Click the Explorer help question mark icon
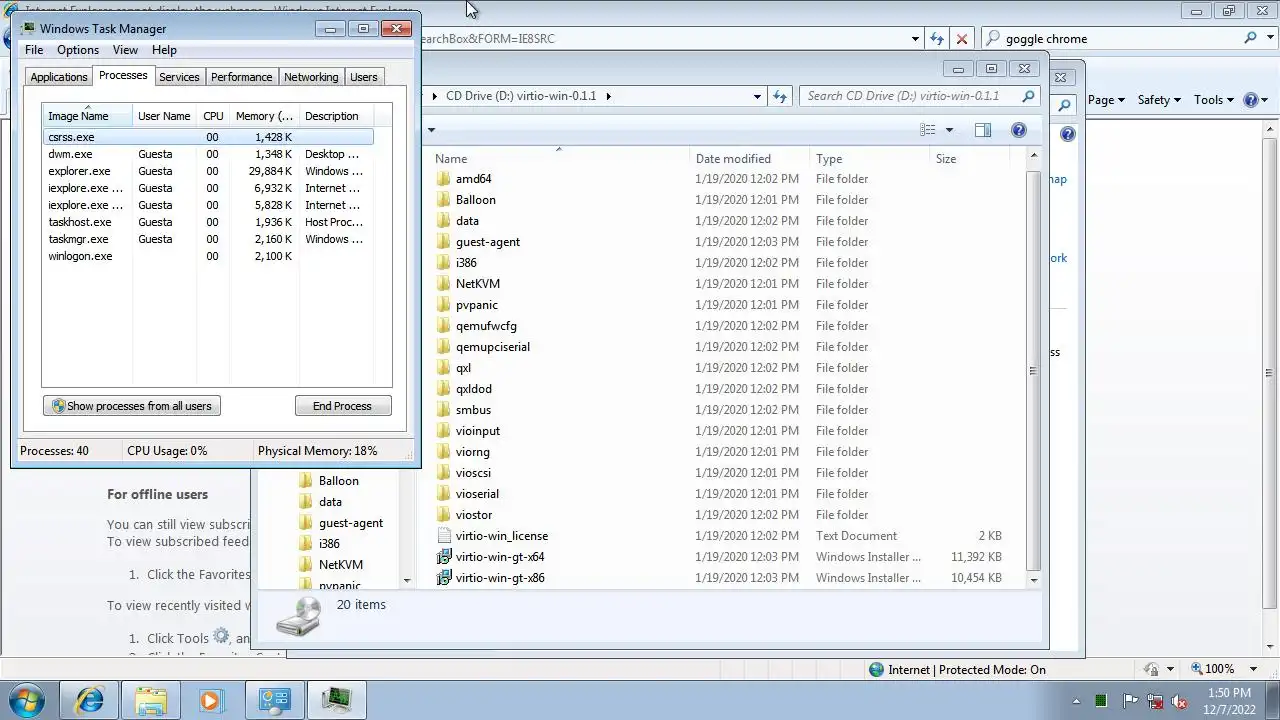This screenshot has height=720, width=1280. point(1018,130)
